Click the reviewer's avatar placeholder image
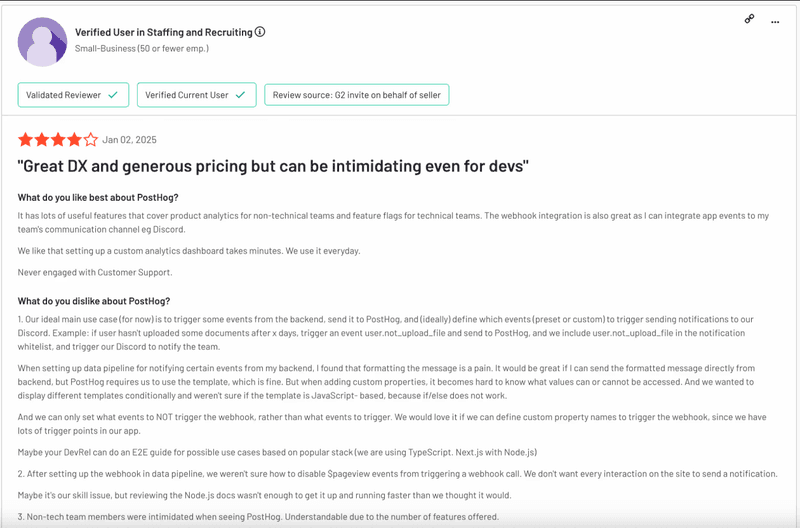Viewport: 800px width, 528px height. [43, 41]
